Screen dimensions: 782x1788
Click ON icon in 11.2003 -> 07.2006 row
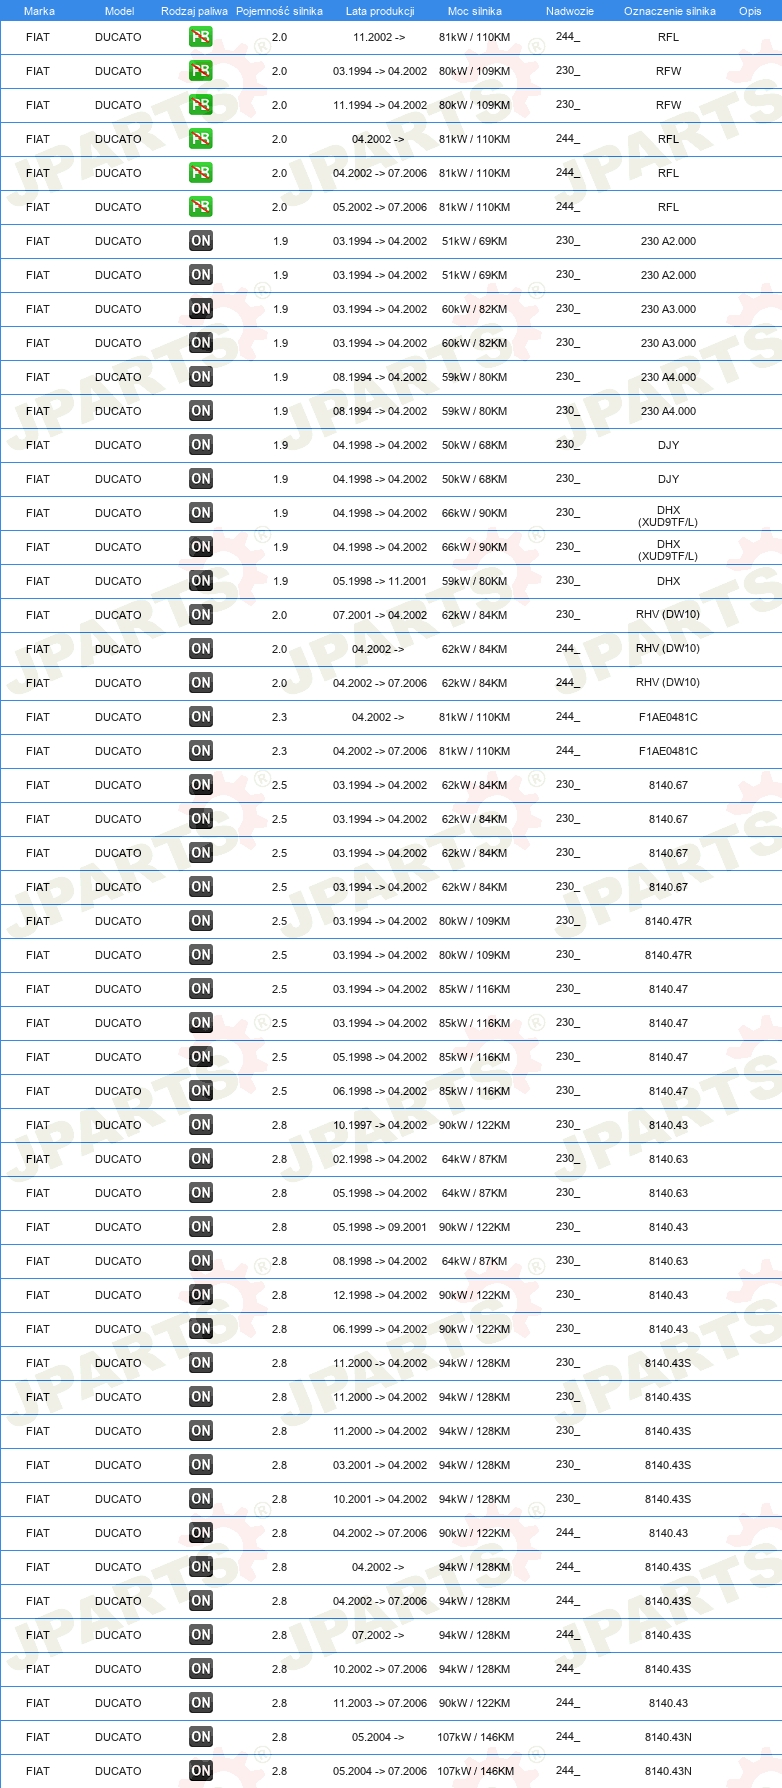201,1703
